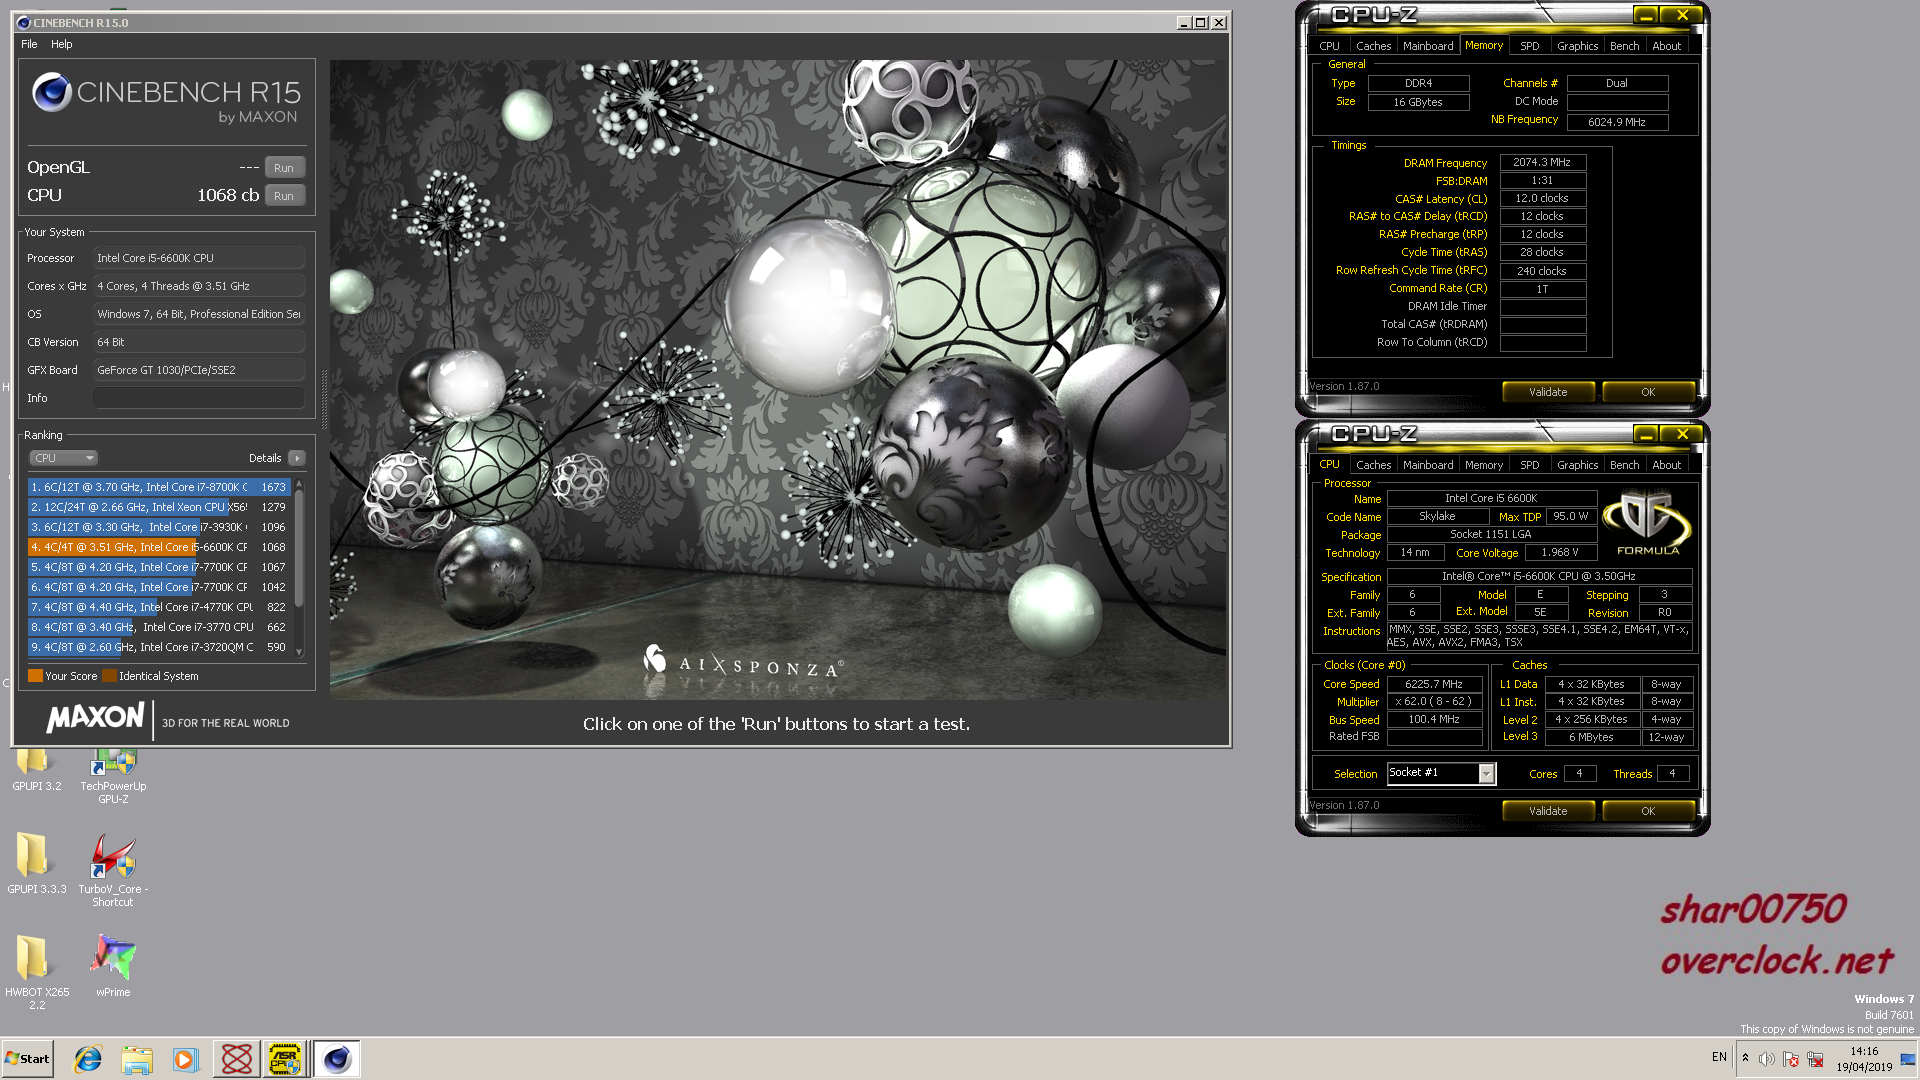Run the OpenGL benchmark
Screen dimensions: 1920x1080
(x=284, y=168)
